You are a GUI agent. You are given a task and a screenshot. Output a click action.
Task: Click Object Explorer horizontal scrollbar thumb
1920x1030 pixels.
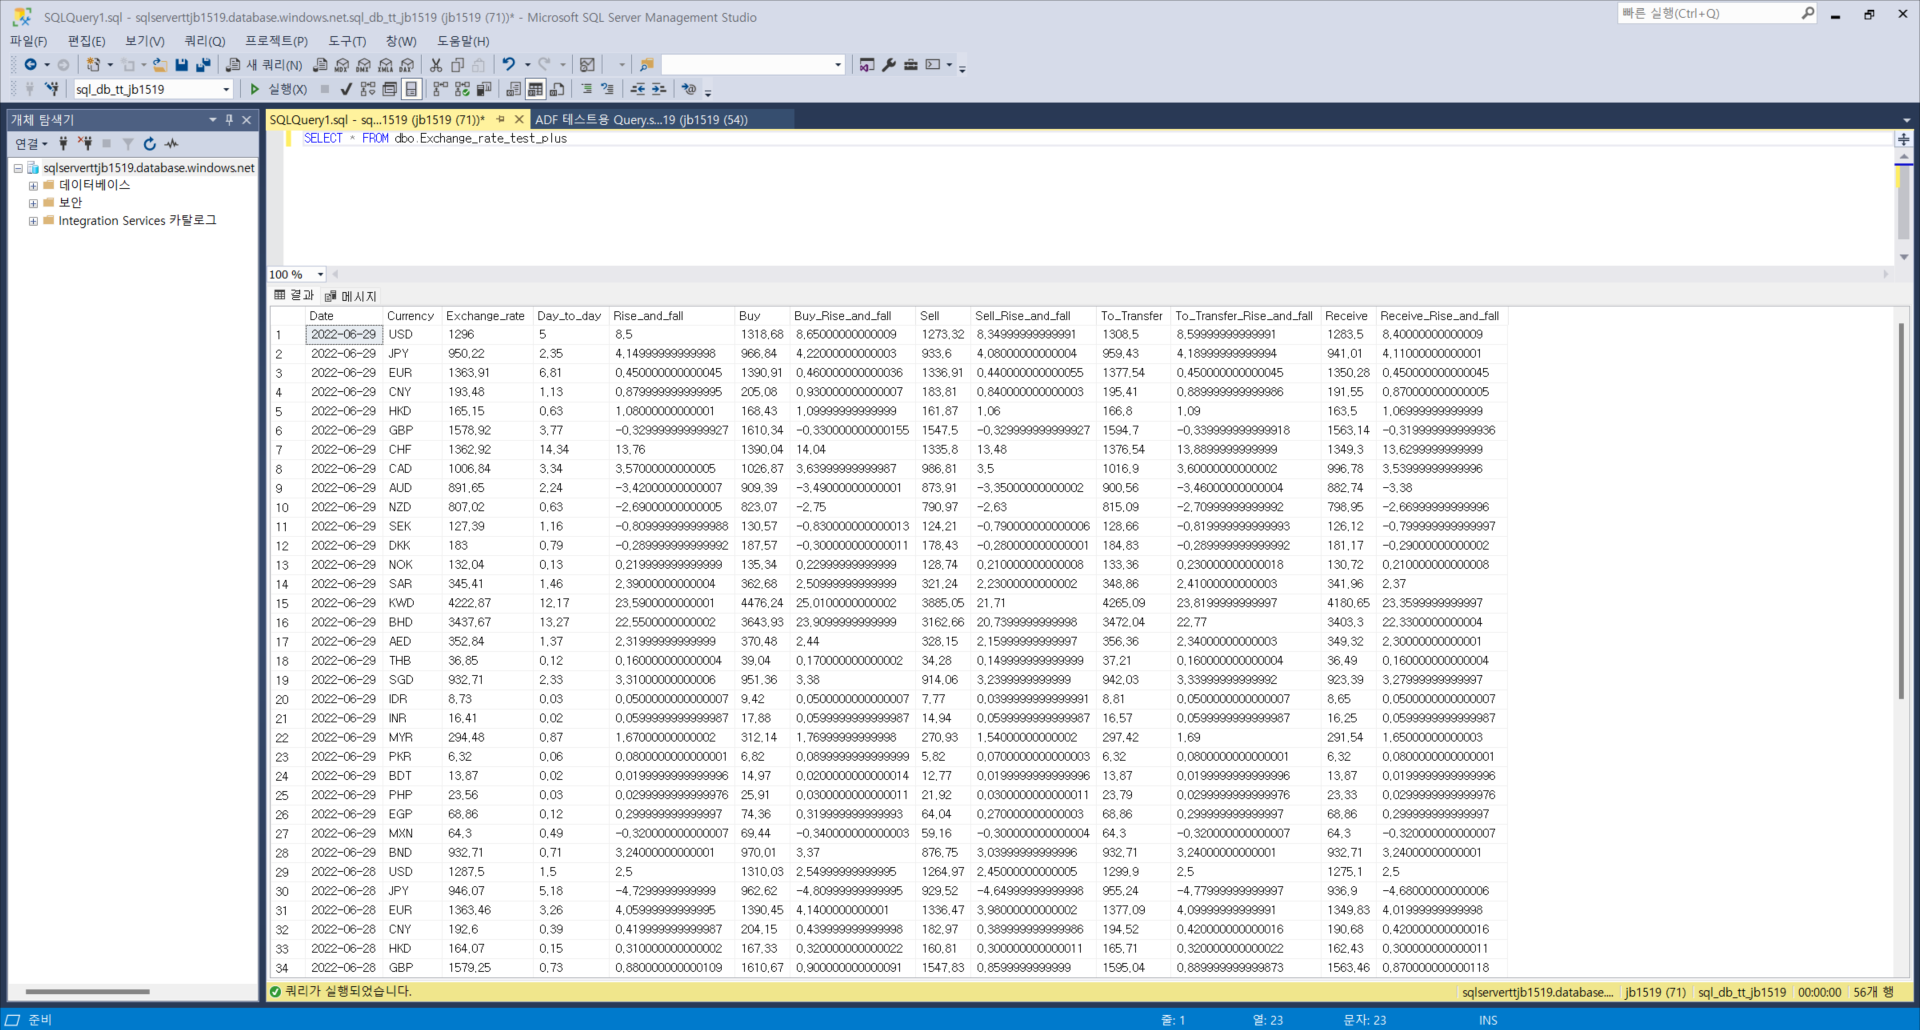(x=87, y=992)
